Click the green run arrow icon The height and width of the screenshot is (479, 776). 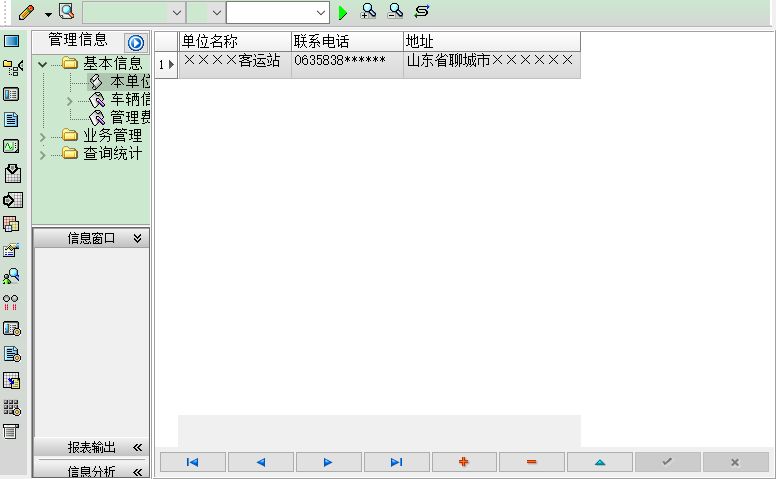pyautogui.click(x=342, y=12)
